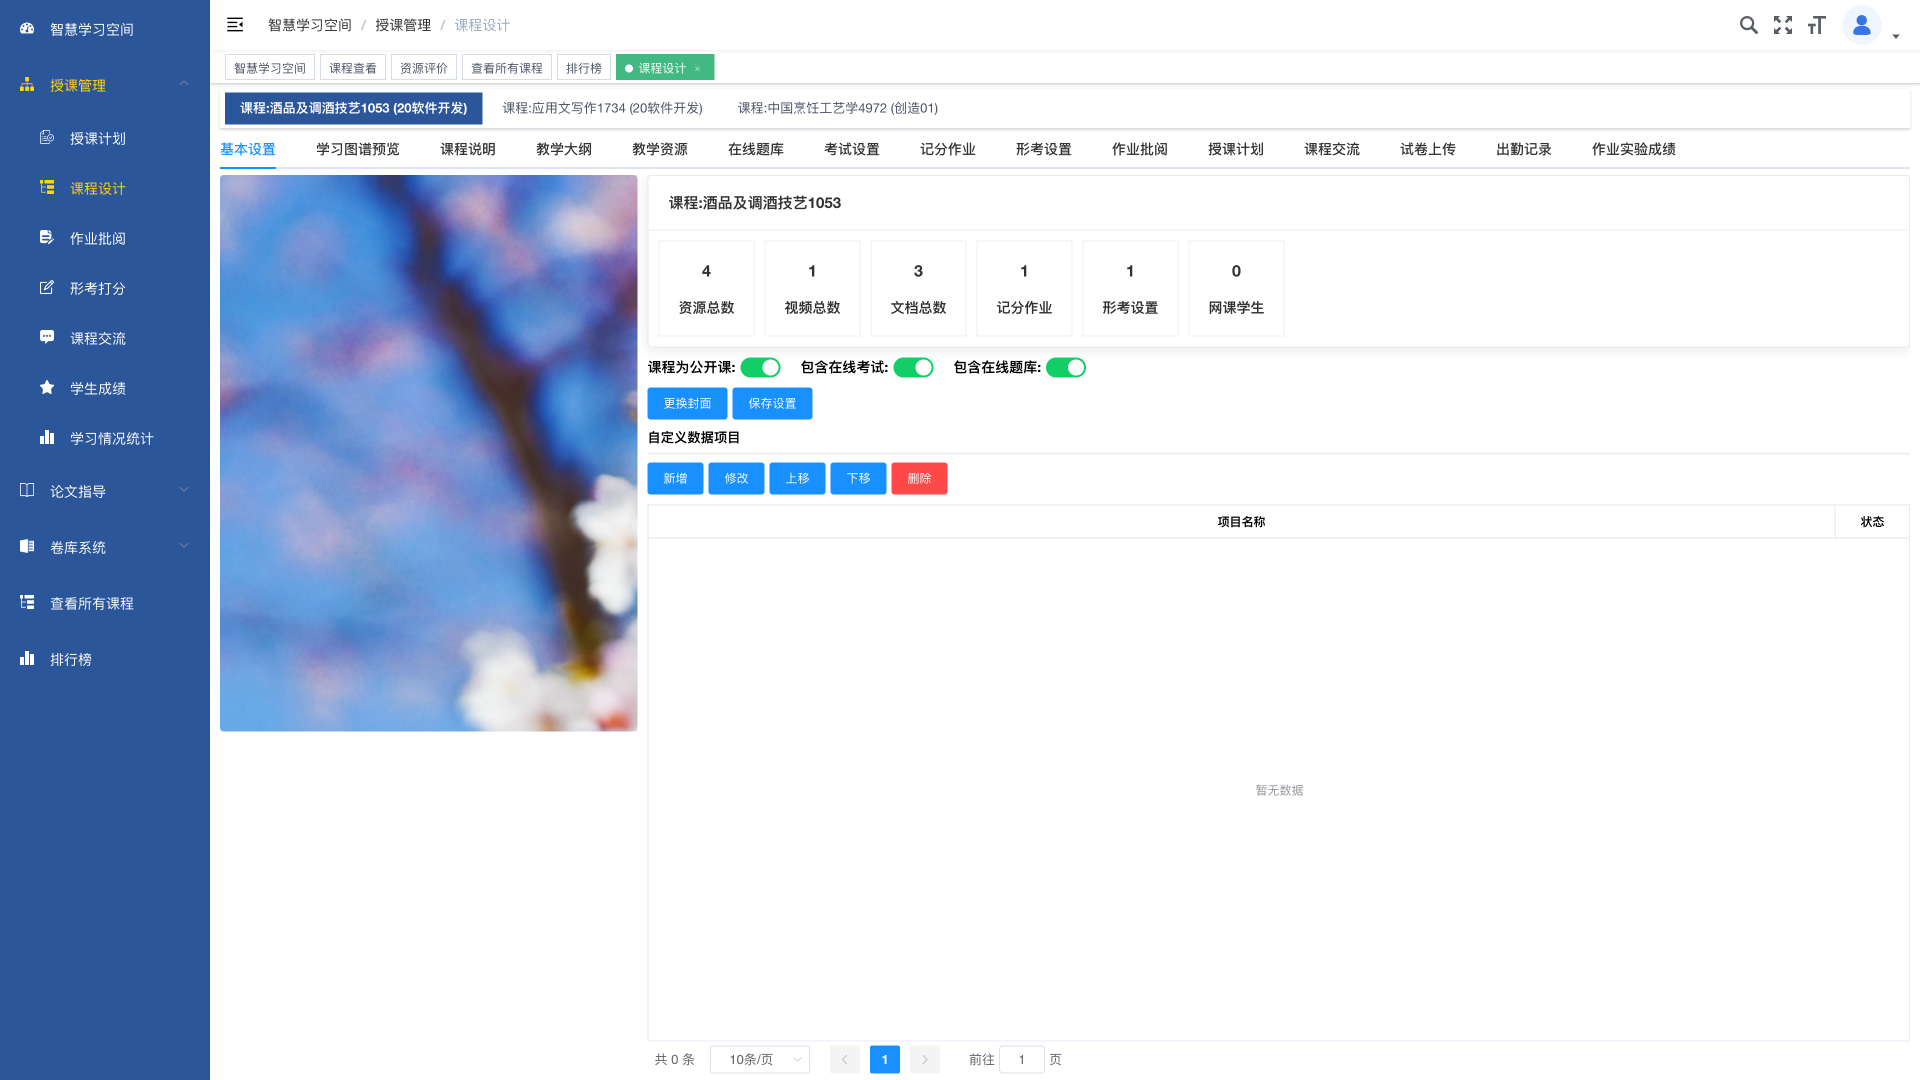Open the font size adjustment icon
Viewport: 1920px width, 1080px height.
(x=1817, y=25)
